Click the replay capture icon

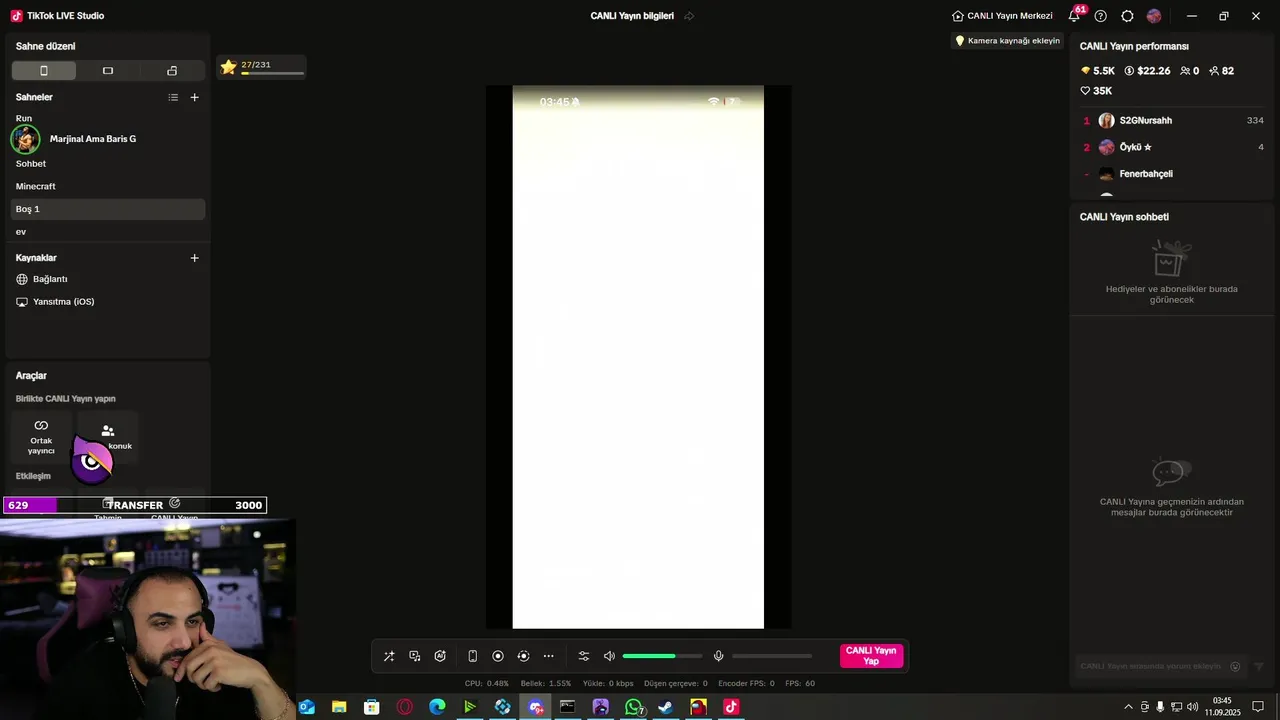coord(523,656)
